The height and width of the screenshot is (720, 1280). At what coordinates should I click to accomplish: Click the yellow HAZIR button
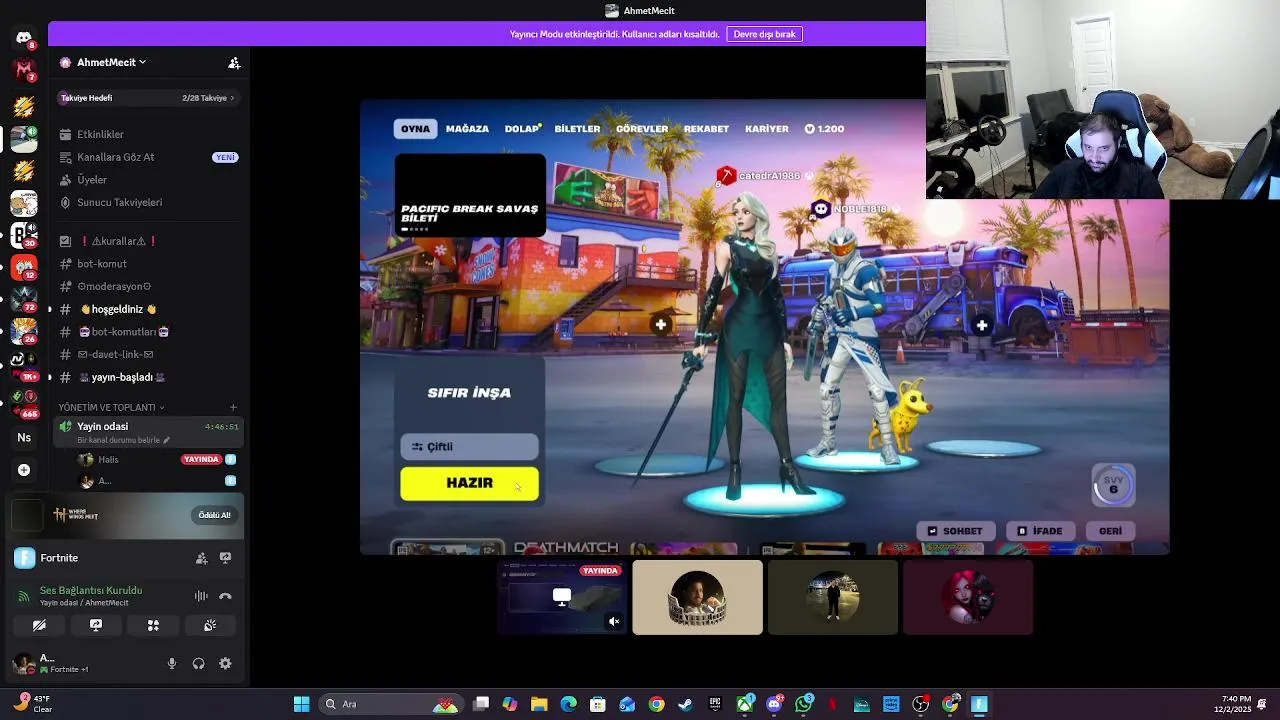469,483
